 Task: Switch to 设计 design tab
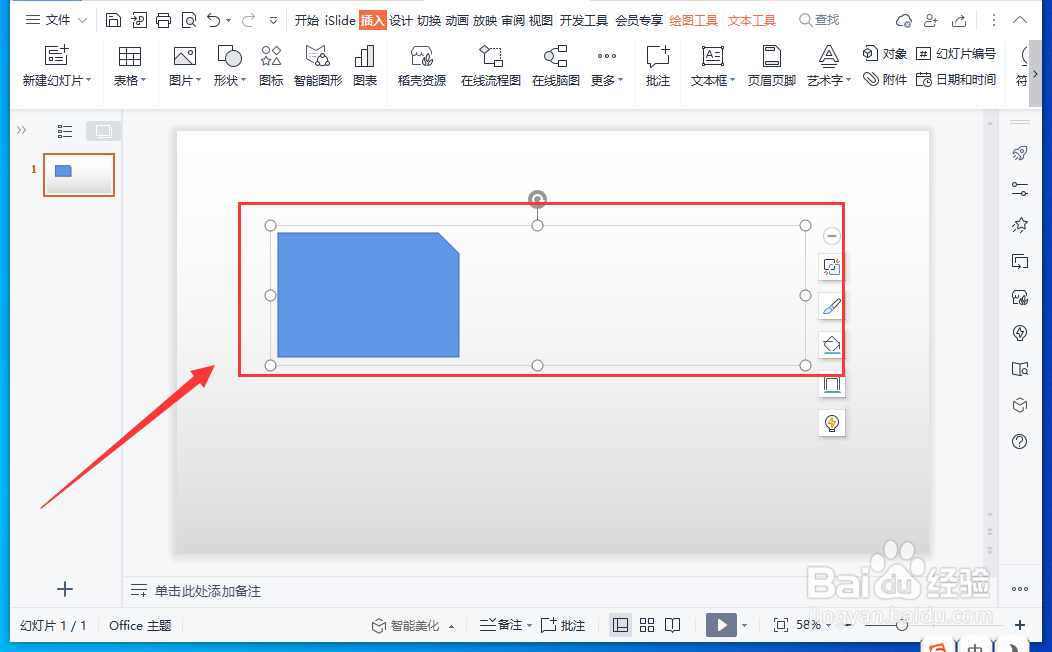click(x=401, y=21)
